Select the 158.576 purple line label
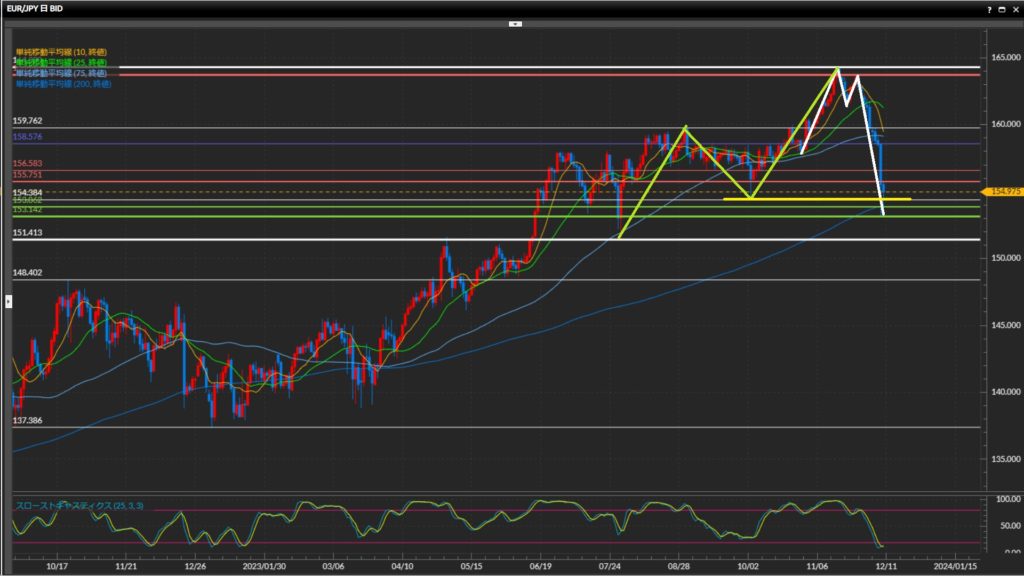1024x576 pixels. [x=27, y=136]
